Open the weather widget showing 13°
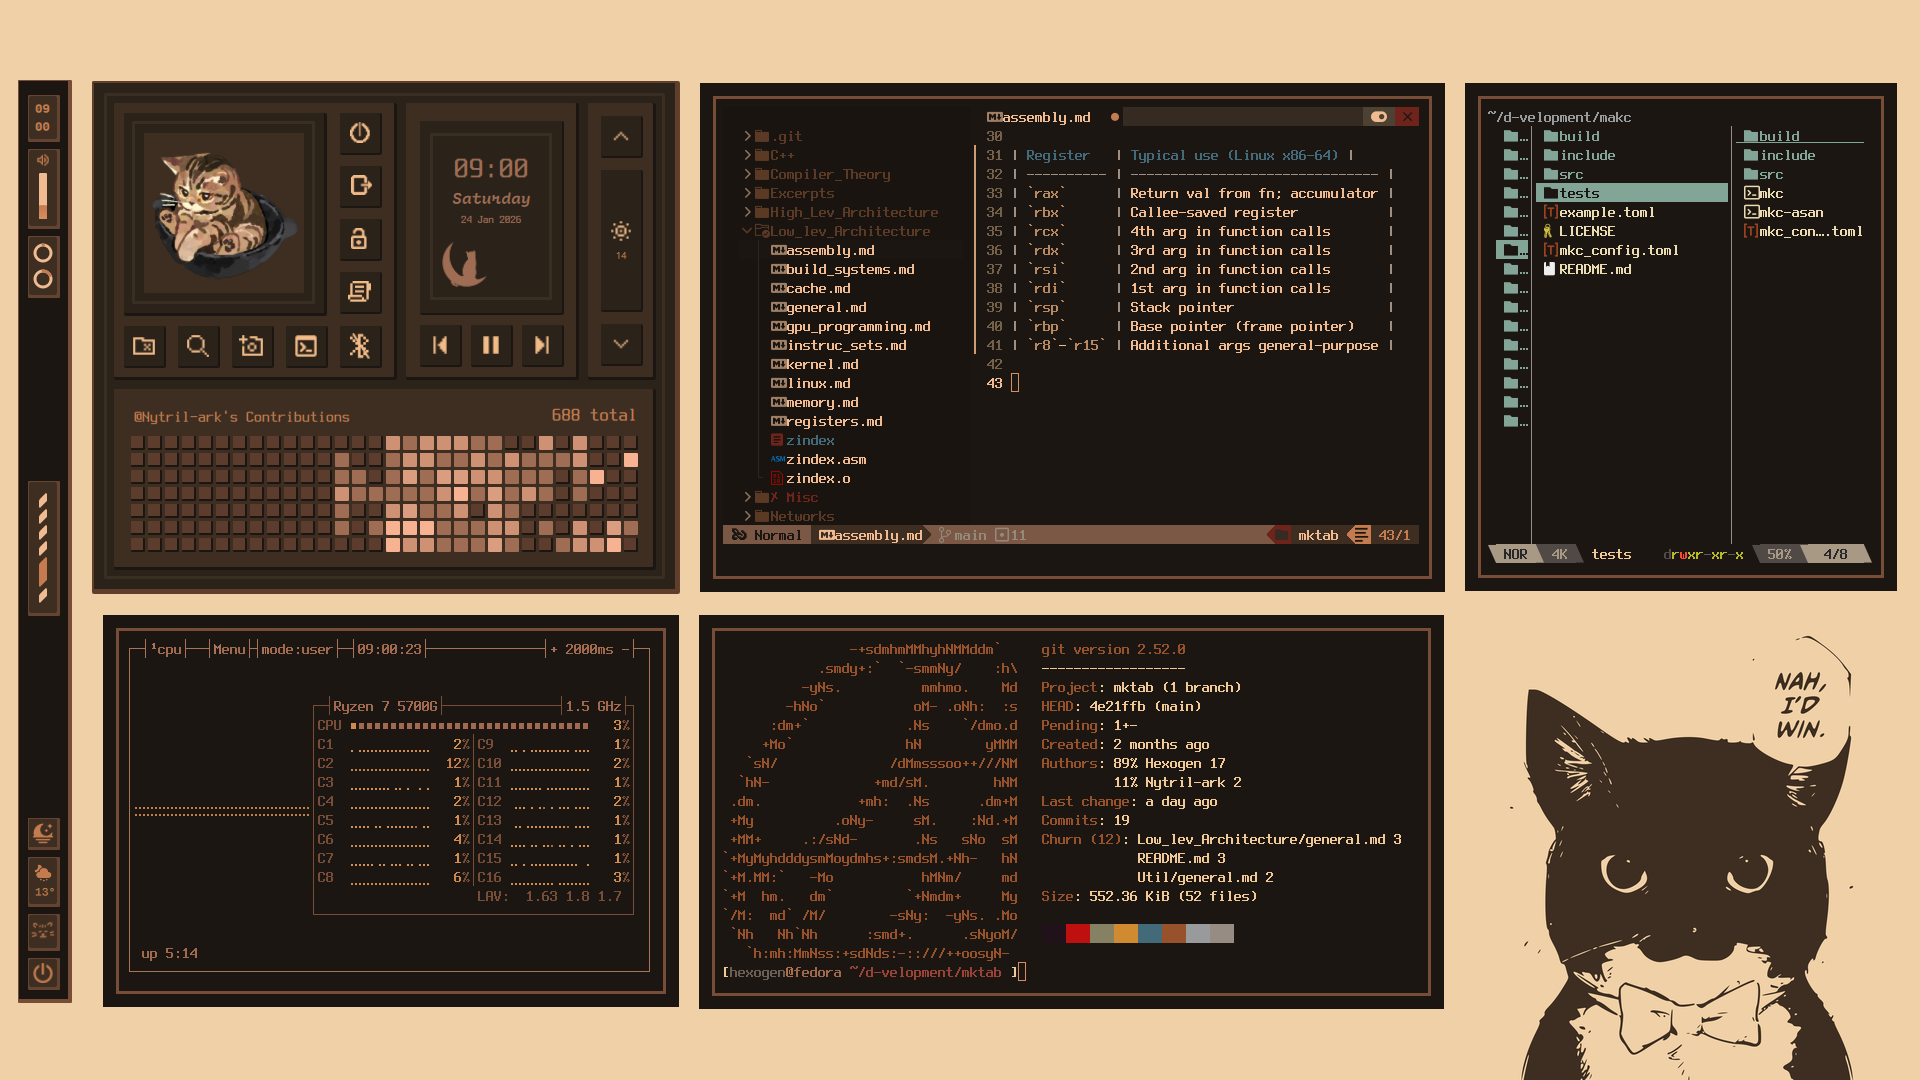Viewport: 1920px width, 1080px height. (x=43, y=881)
